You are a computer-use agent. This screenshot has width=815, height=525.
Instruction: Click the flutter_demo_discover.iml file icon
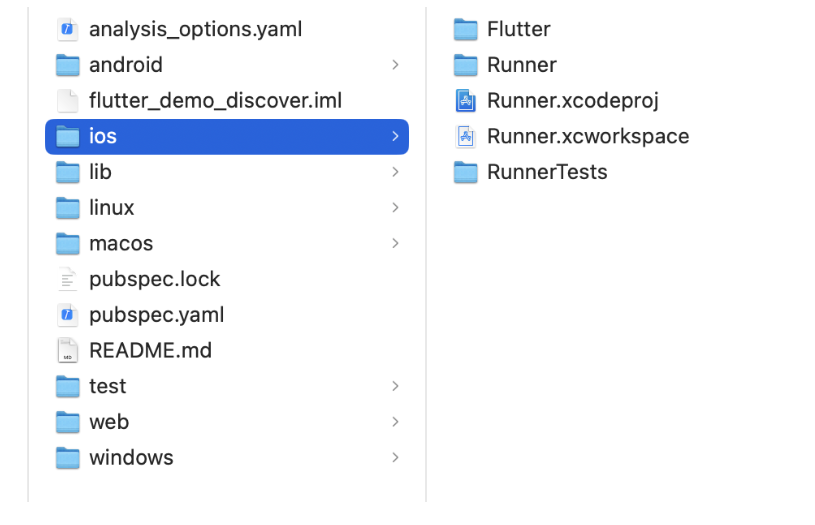click(x=67, y=100)
